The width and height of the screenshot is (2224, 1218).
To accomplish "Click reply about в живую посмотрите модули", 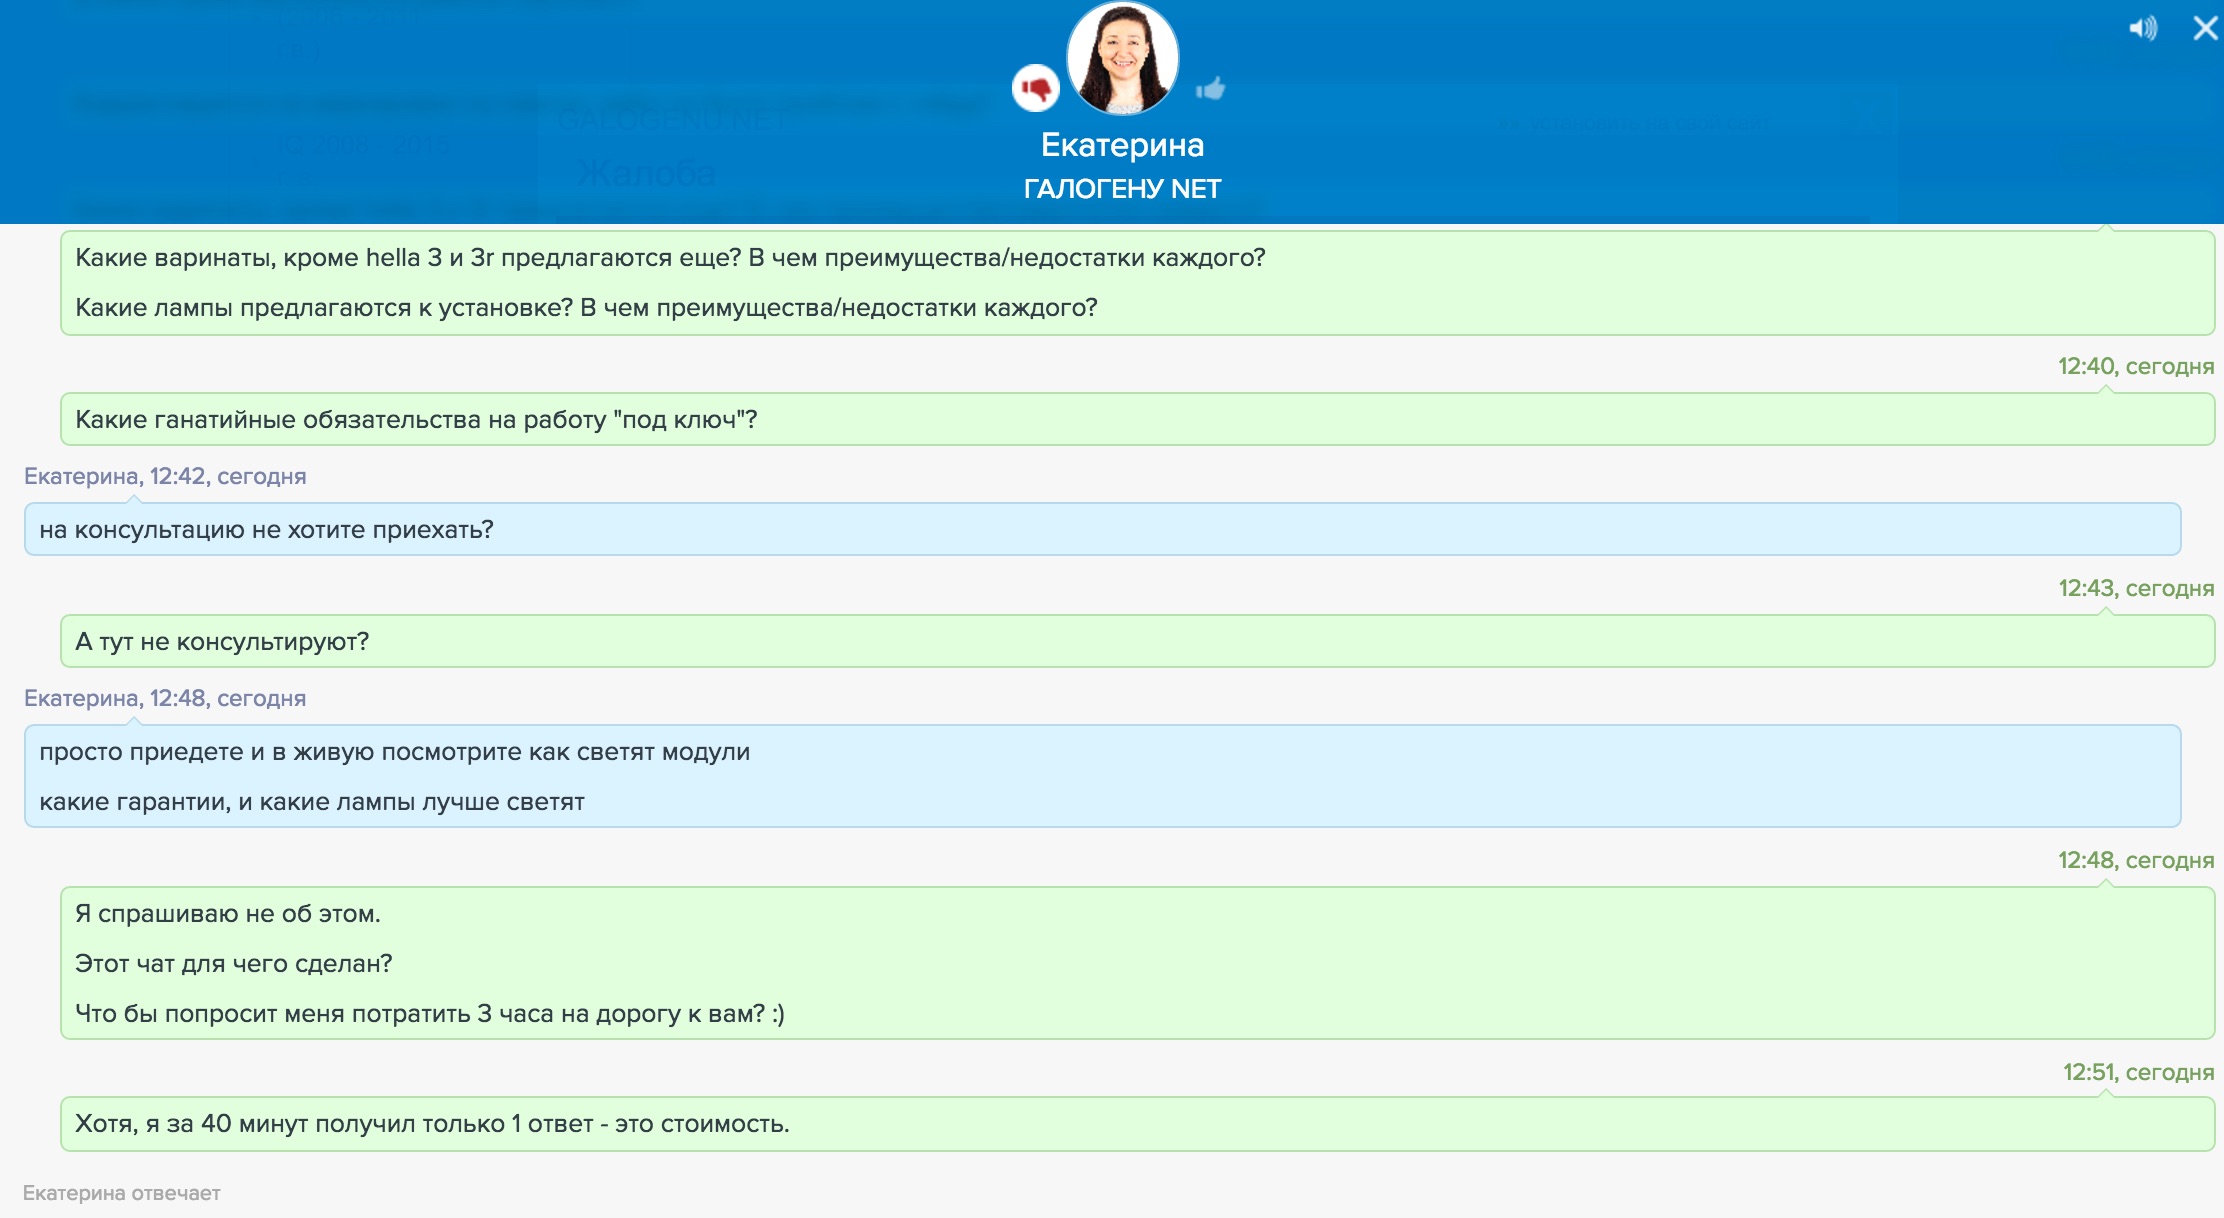I will (394, 752).
